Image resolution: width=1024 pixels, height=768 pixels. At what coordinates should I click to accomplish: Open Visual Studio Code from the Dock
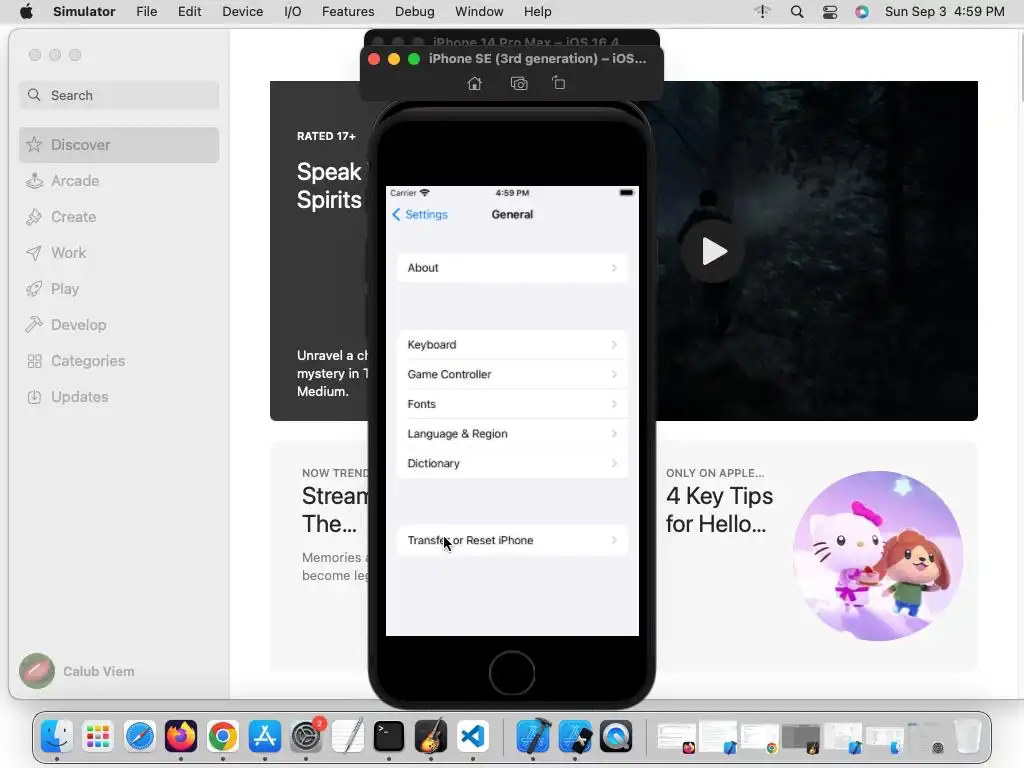pos(473,737)
